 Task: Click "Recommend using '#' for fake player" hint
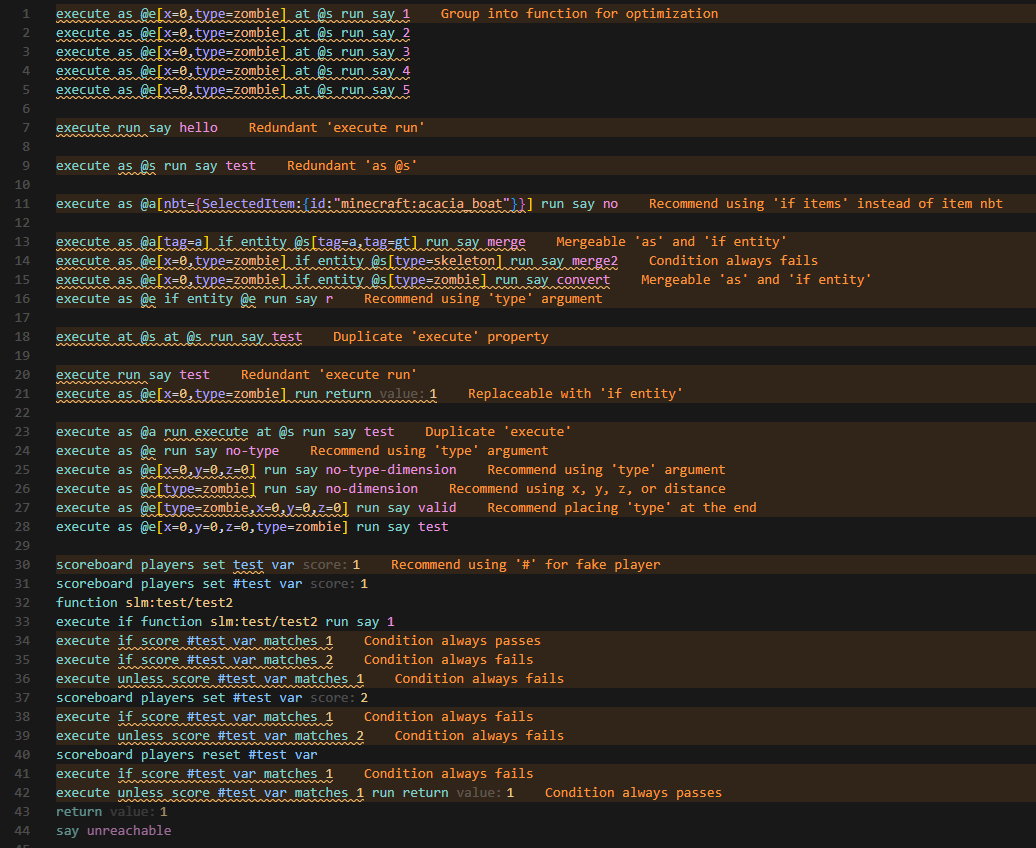(x=525, y=565)
